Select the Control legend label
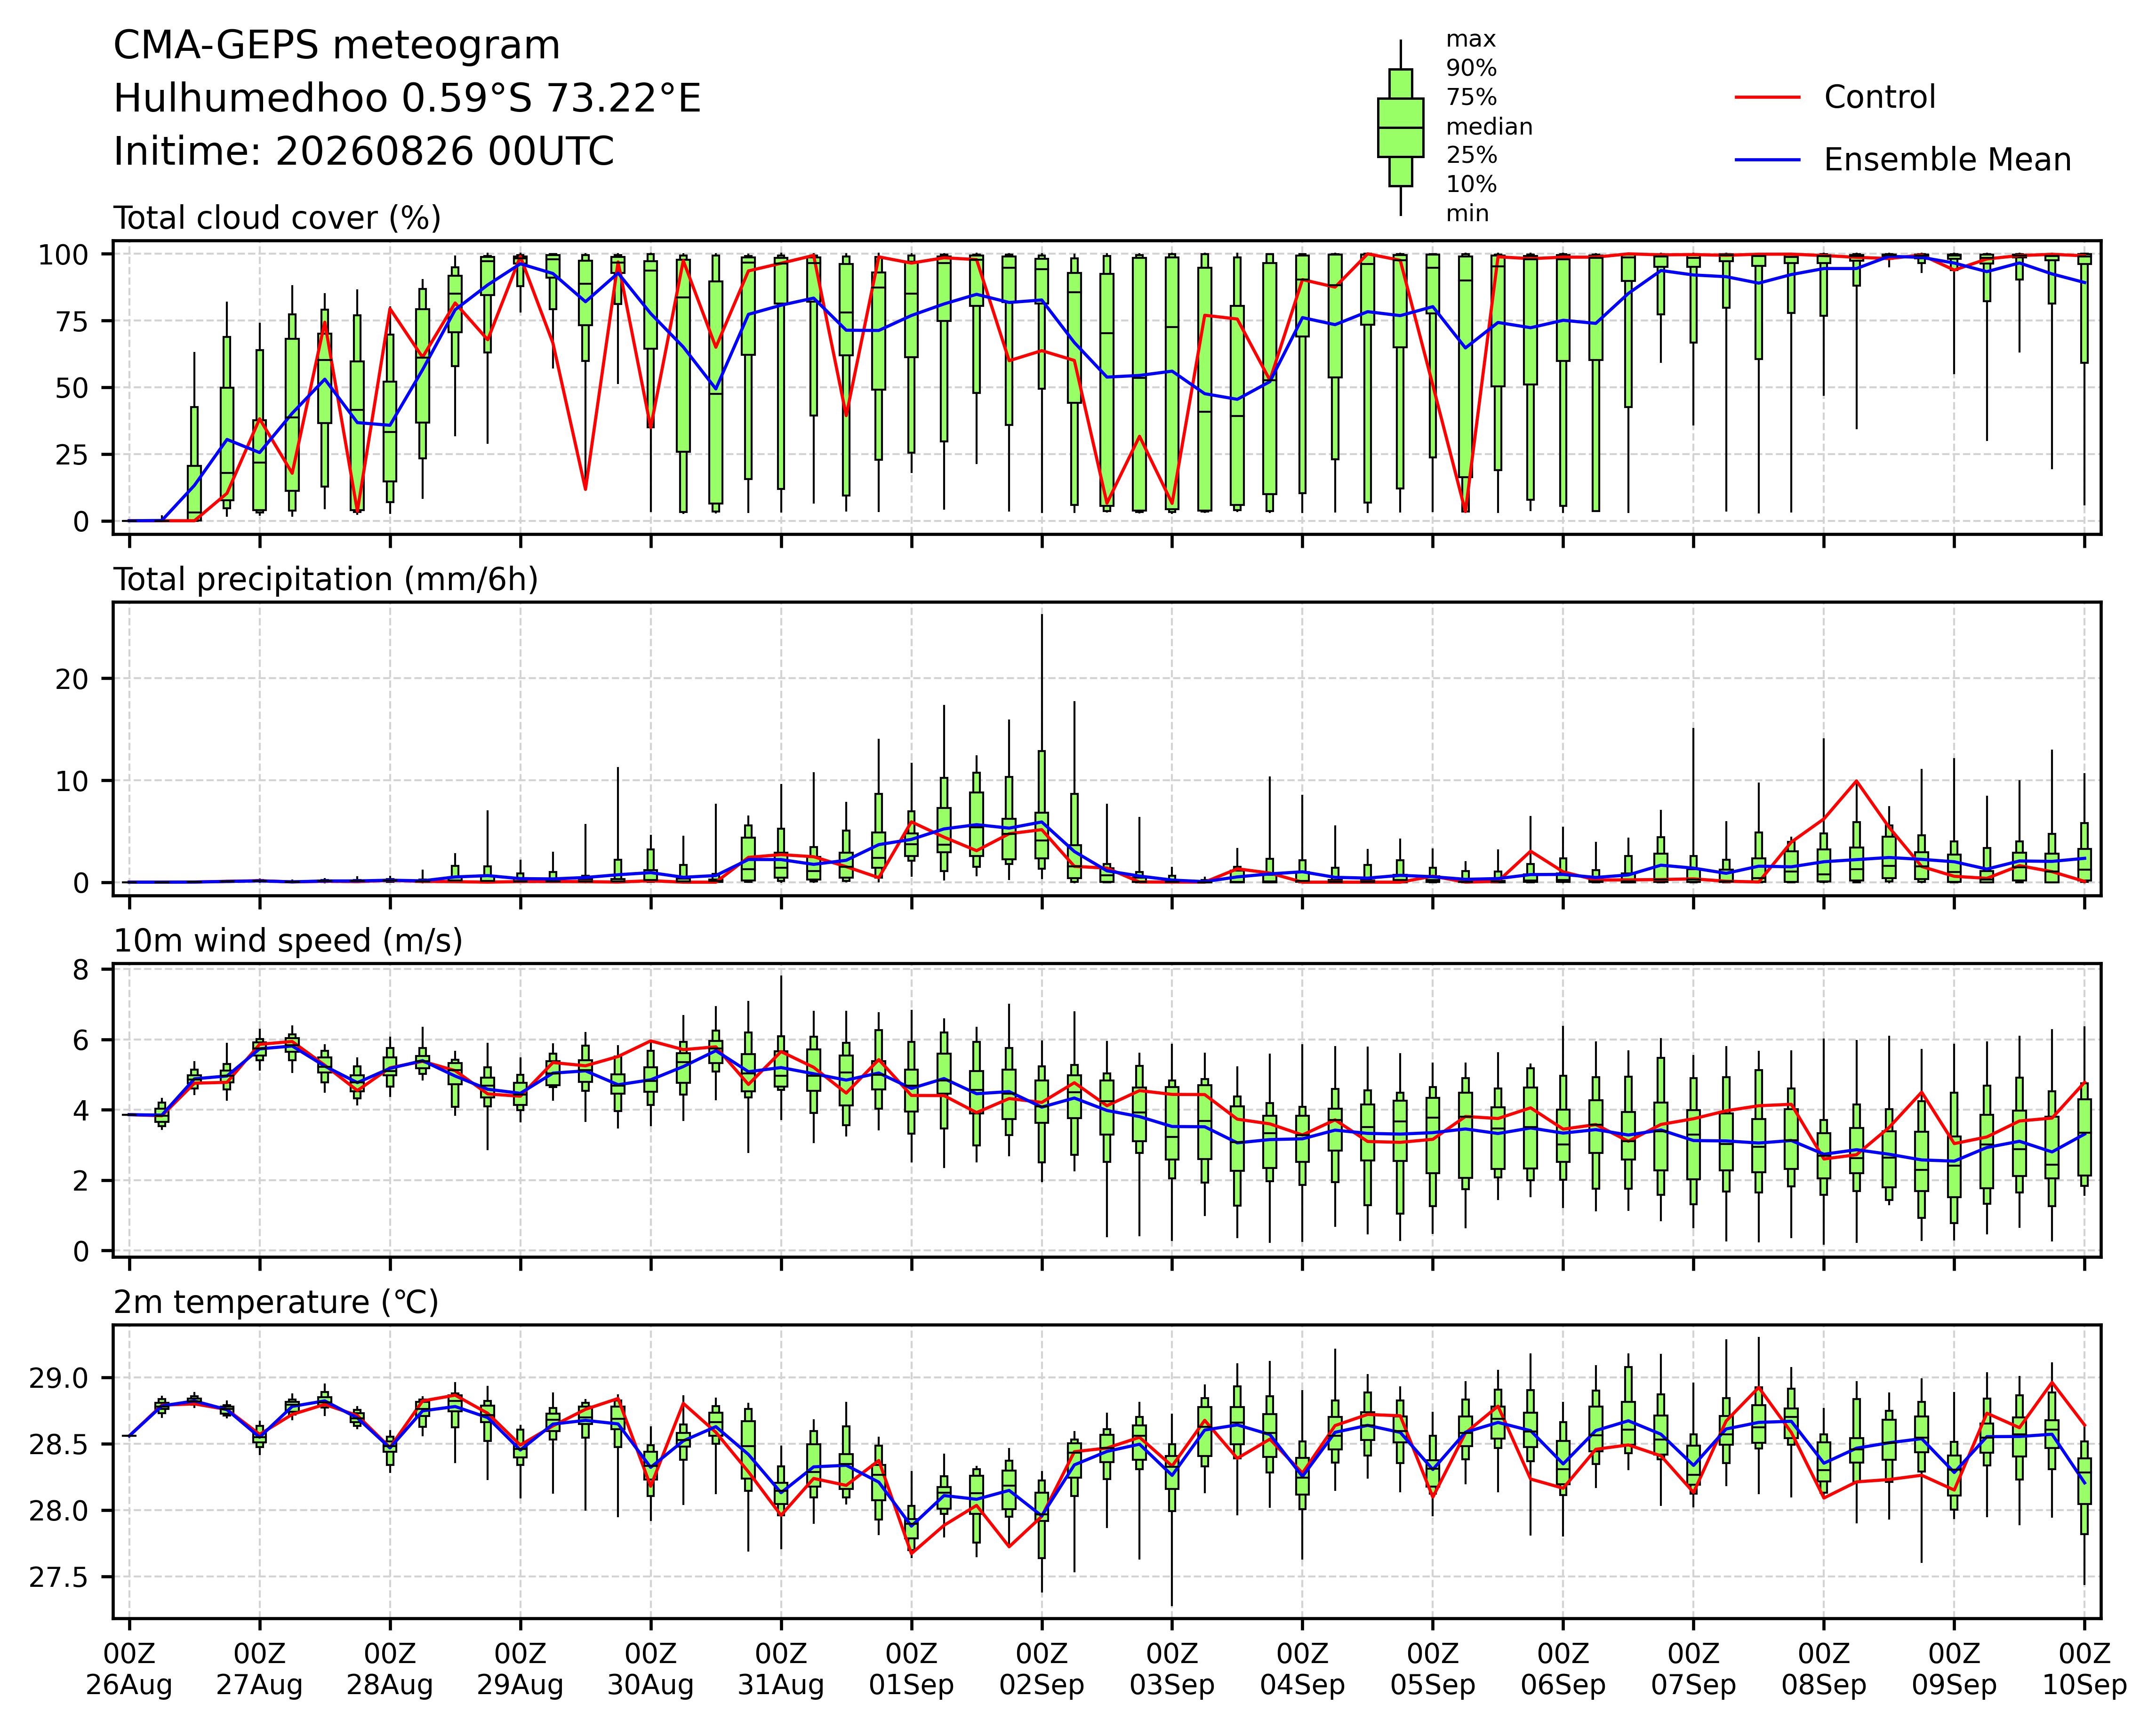2156x1728 pixels. click(x=1879, y=97)
